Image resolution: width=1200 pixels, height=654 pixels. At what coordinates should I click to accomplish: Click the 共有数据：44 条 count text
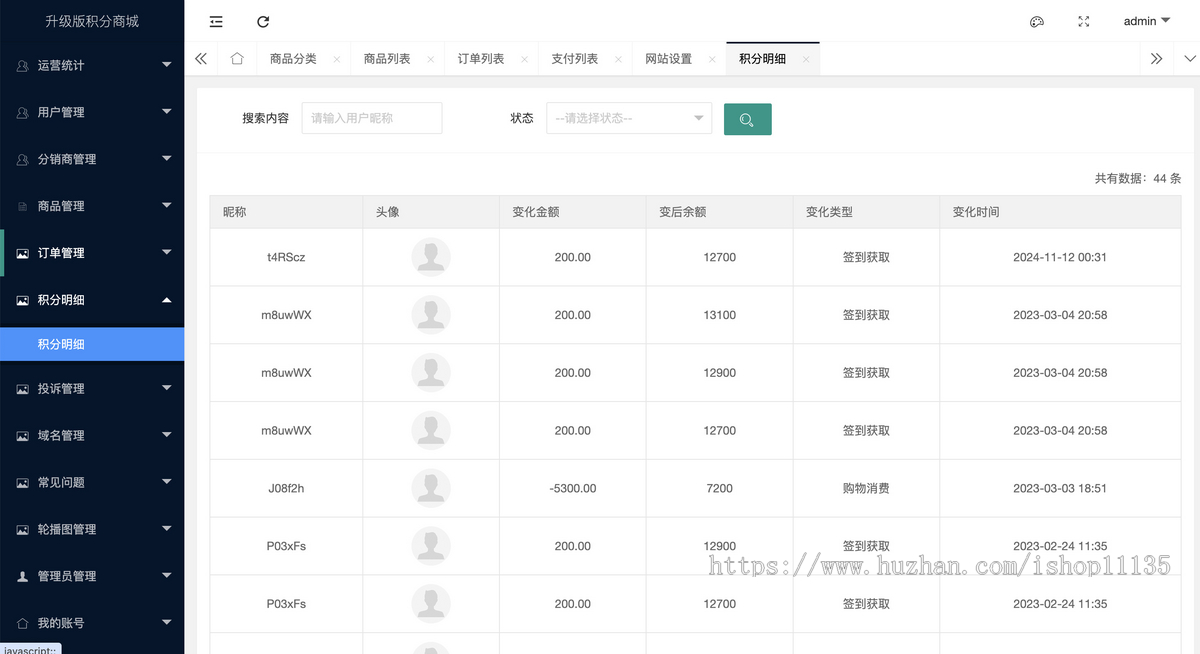pyautogui.click(x=1138, y=178)
